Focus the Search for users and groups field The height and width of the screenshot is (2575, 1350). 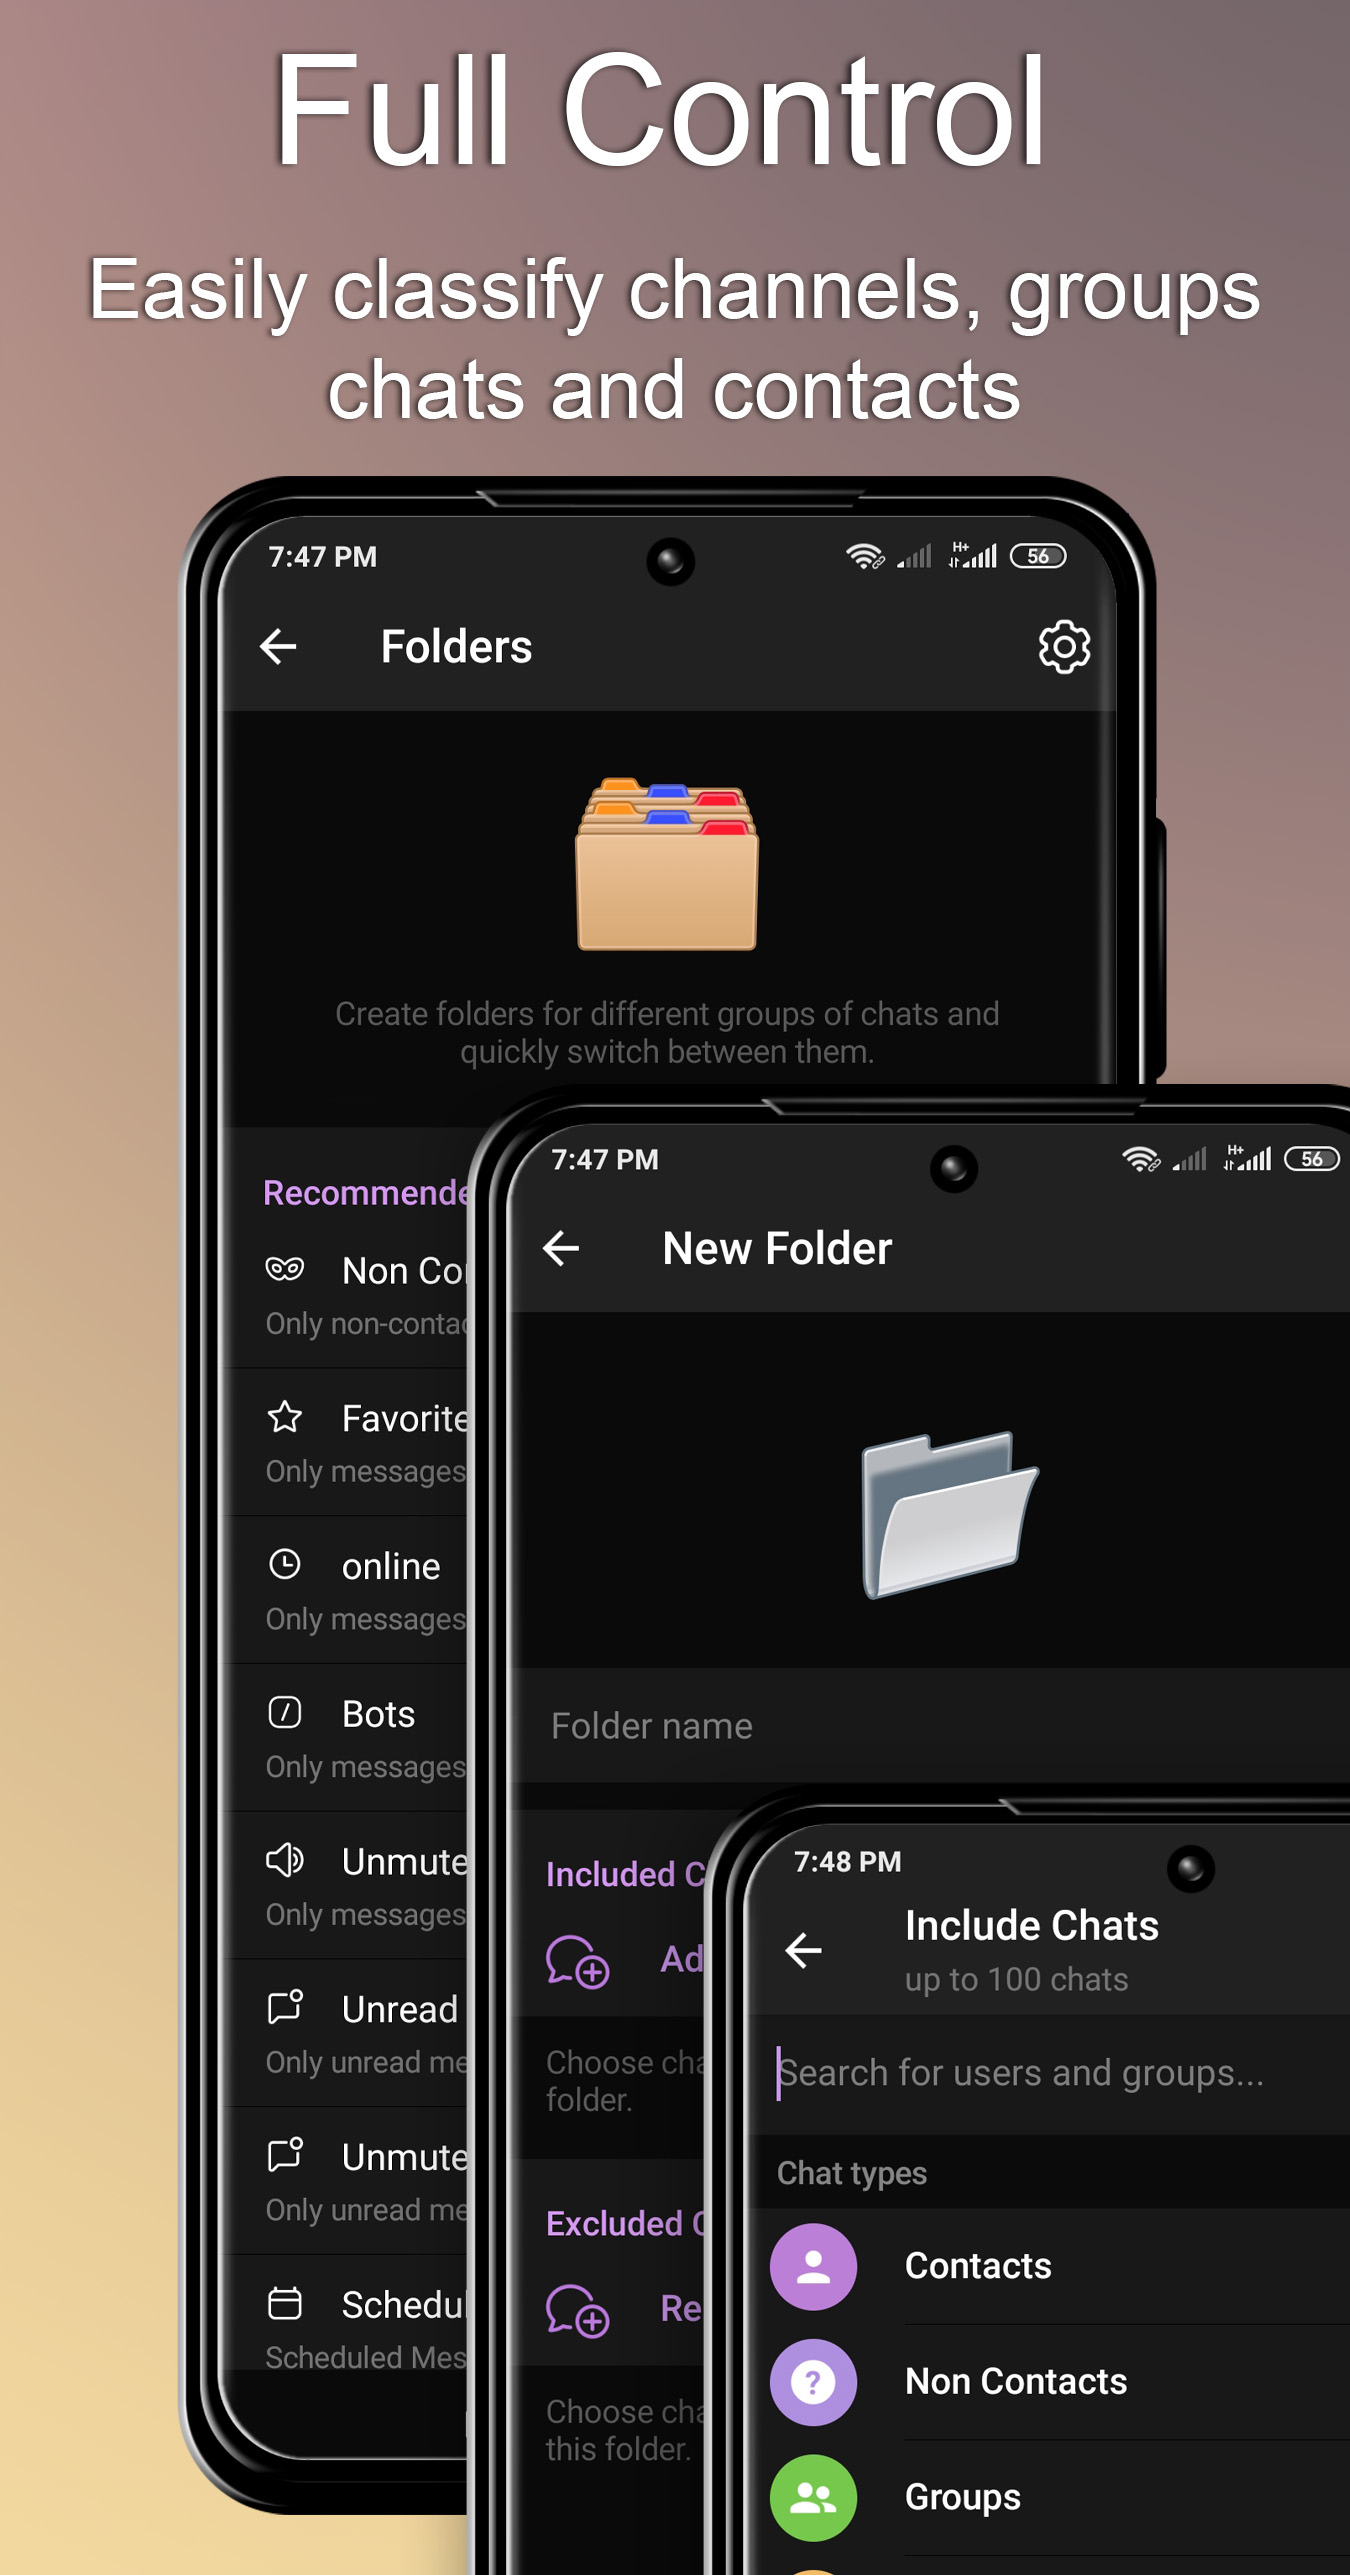click(1050, 2074)
